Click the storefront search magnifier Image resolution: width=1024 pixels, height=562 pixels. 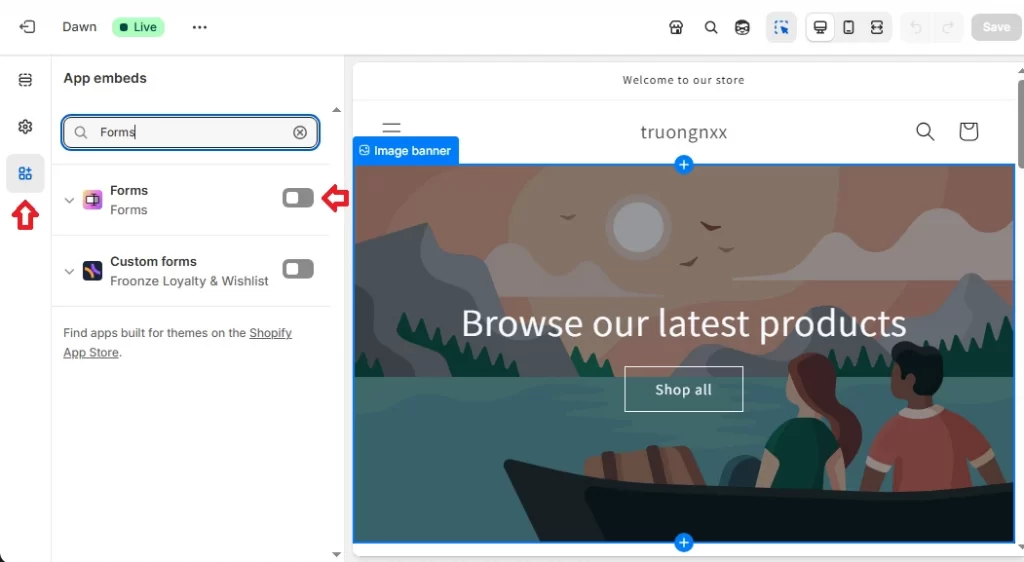coord(925,131)
